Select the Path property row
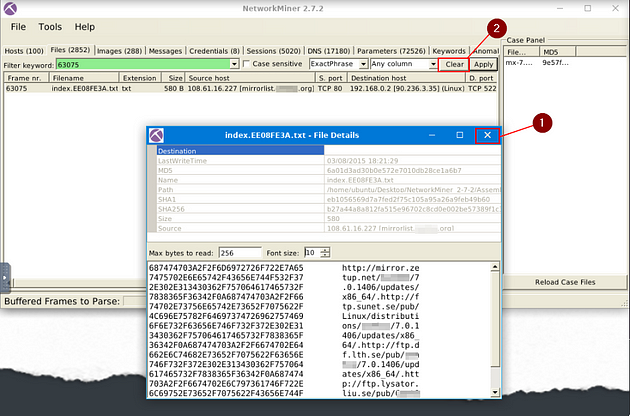Viewport: 630px width, 416px height. (x=328, y=189)
